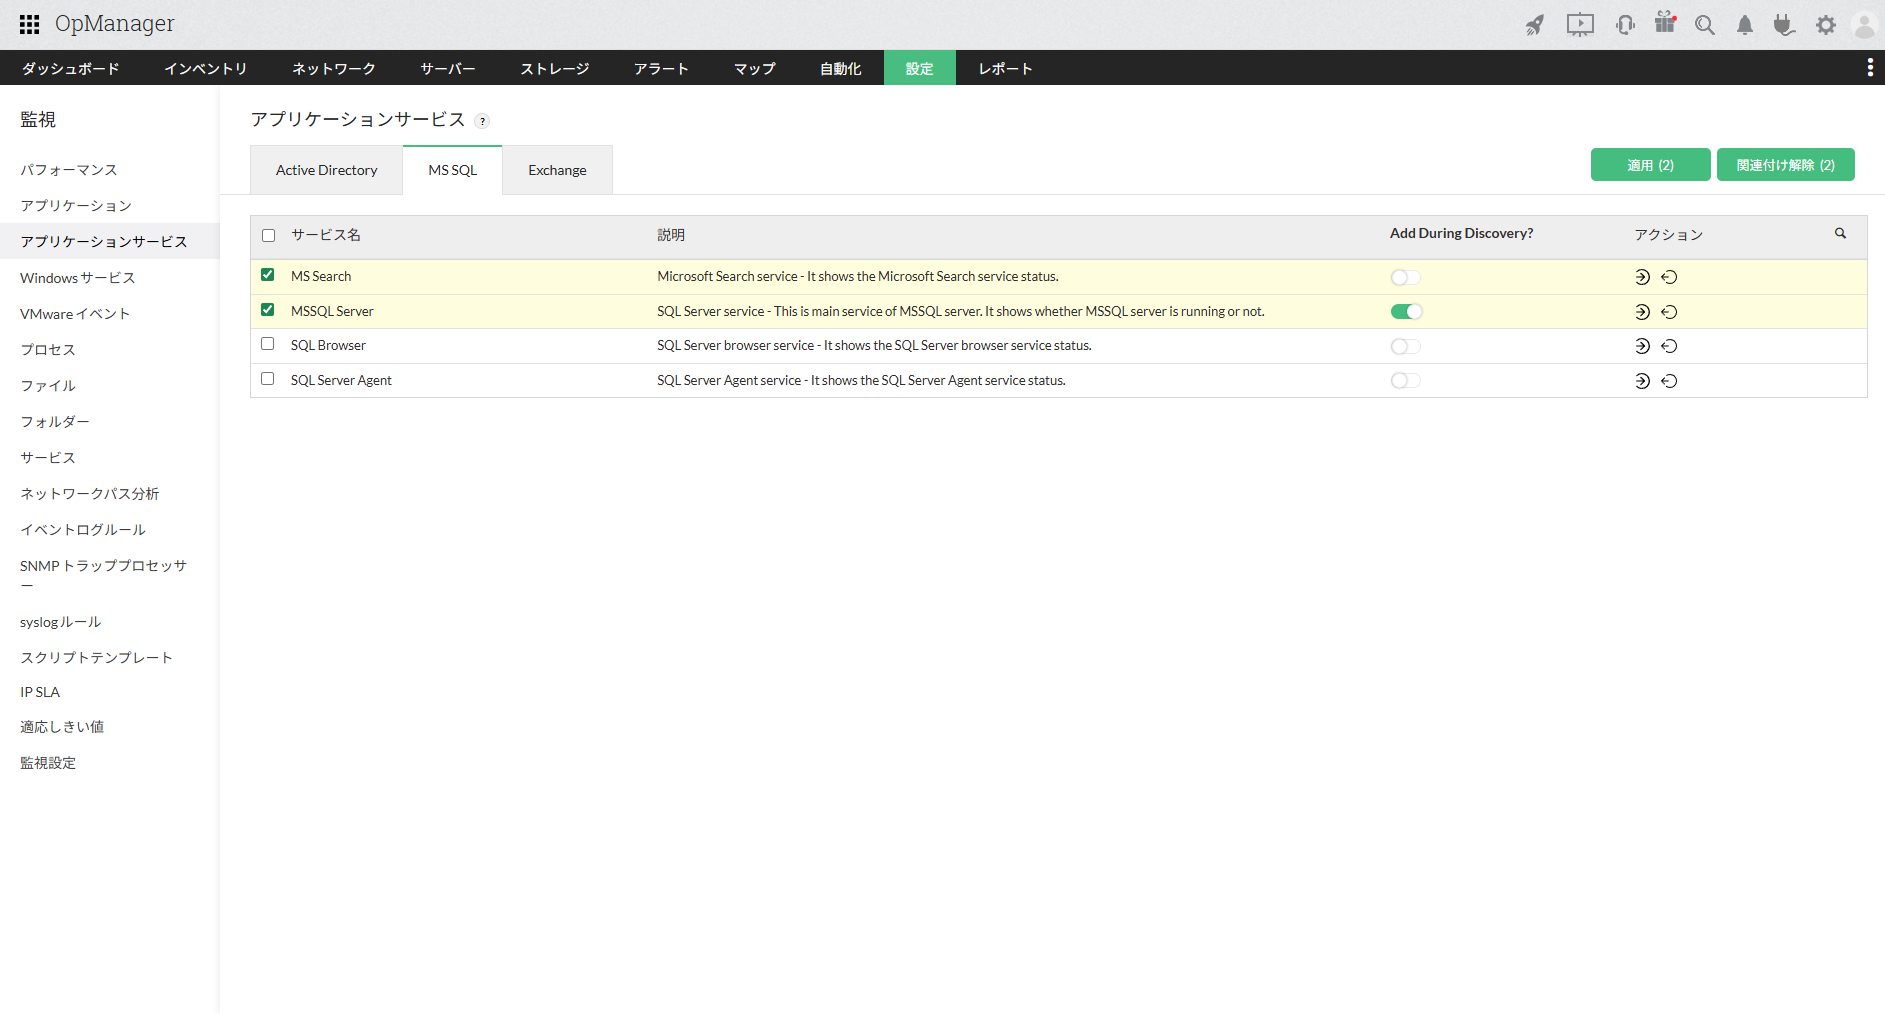
Task: Click dissociate arrow icon for SQL Server Agent
Action: coord(1669,381)
